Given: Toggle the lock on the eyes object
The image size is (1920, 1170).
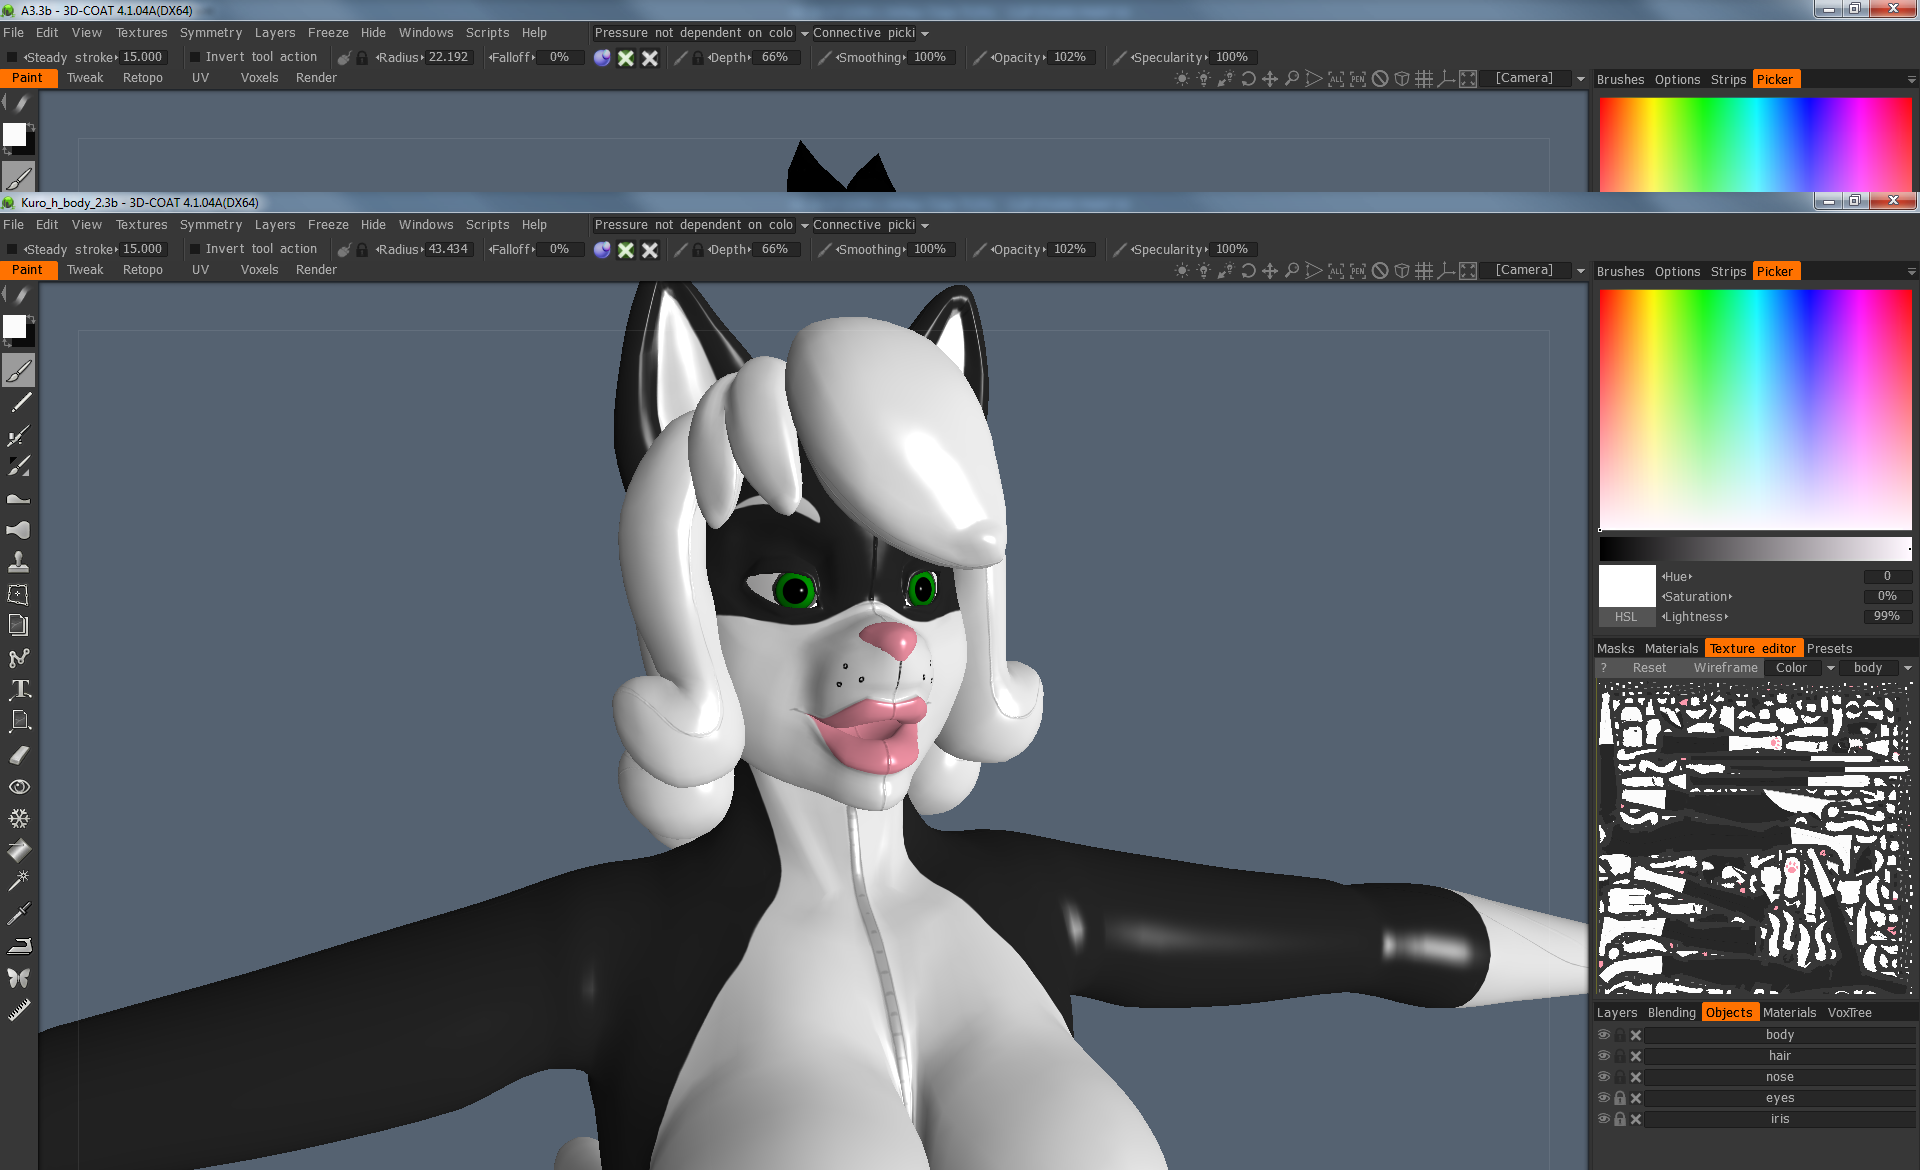Looking at the screenshot, I should [1620, 1098].
